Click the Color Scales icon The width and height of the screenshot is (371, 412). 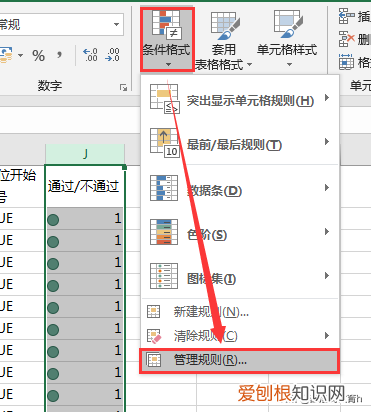(x=164, y=232)
